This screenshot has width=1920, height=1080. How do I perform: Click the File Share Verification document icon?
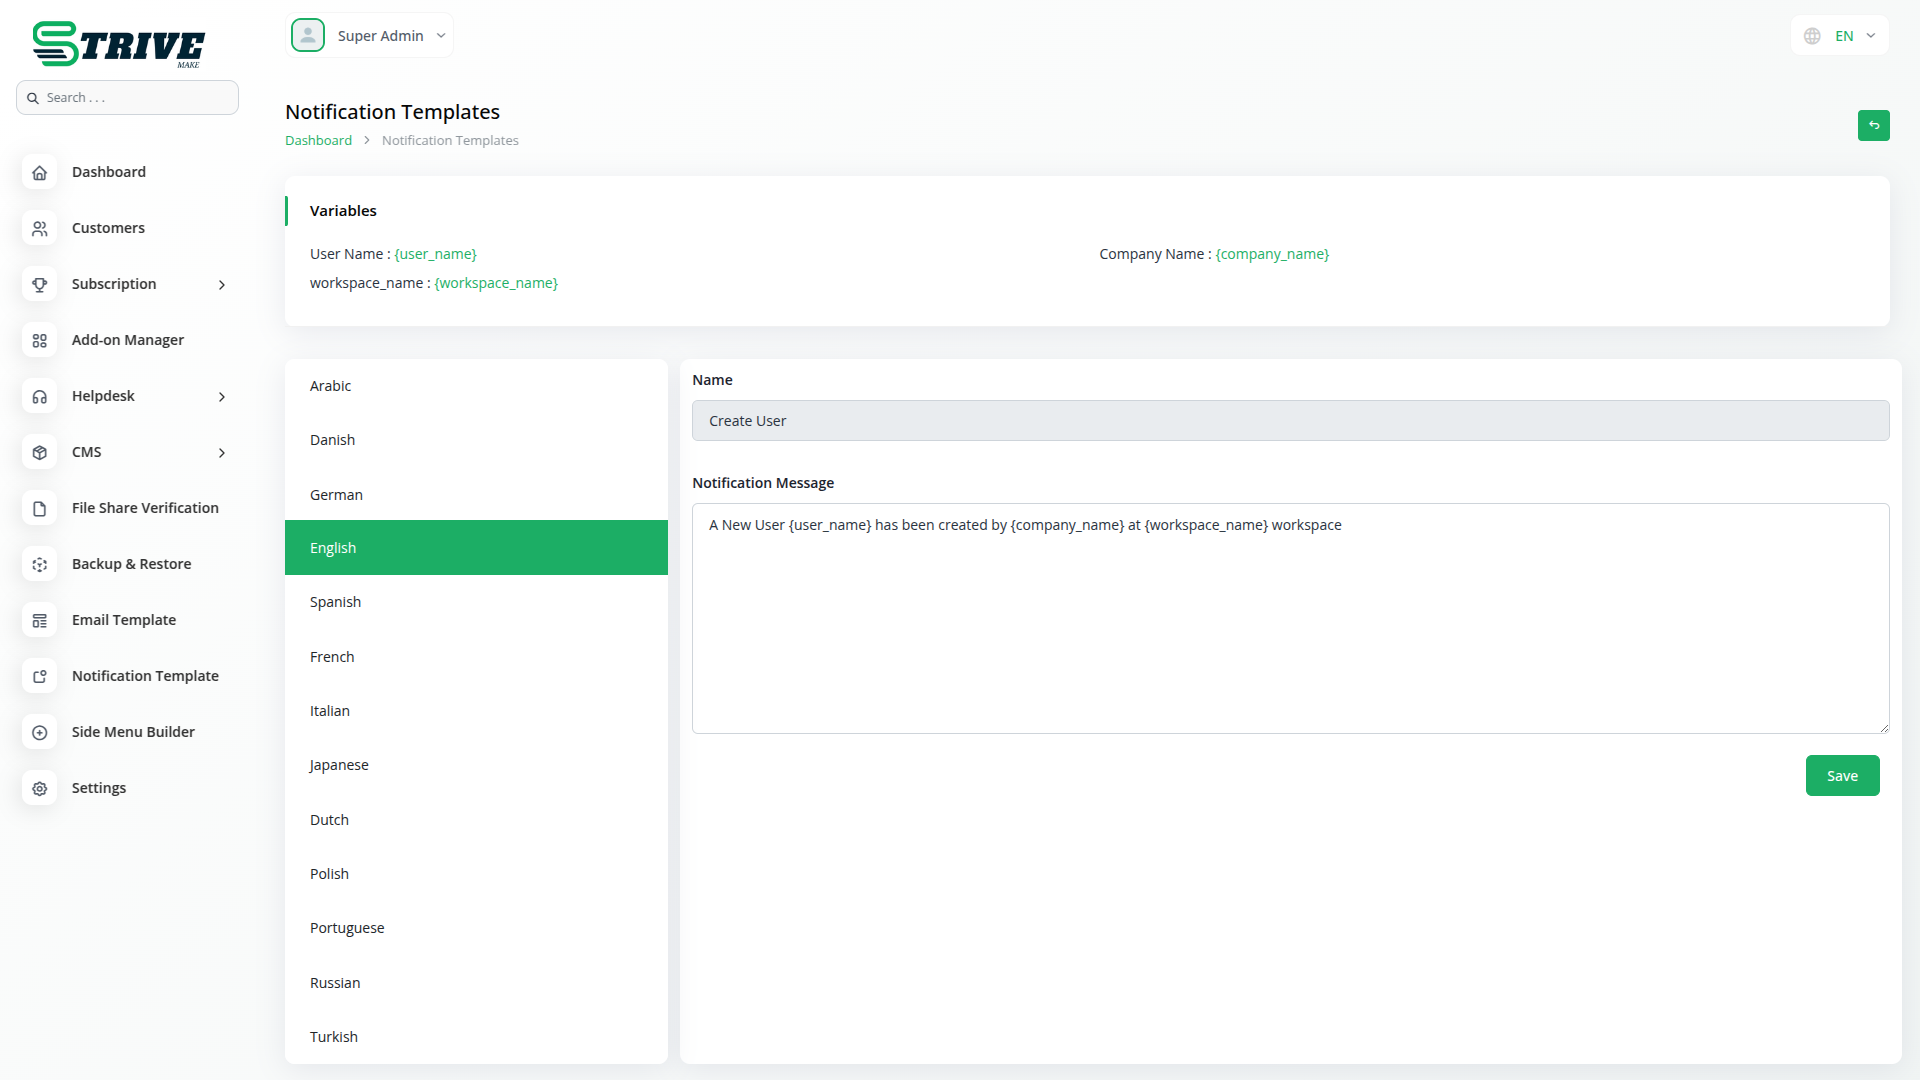[x=40, y=508]
